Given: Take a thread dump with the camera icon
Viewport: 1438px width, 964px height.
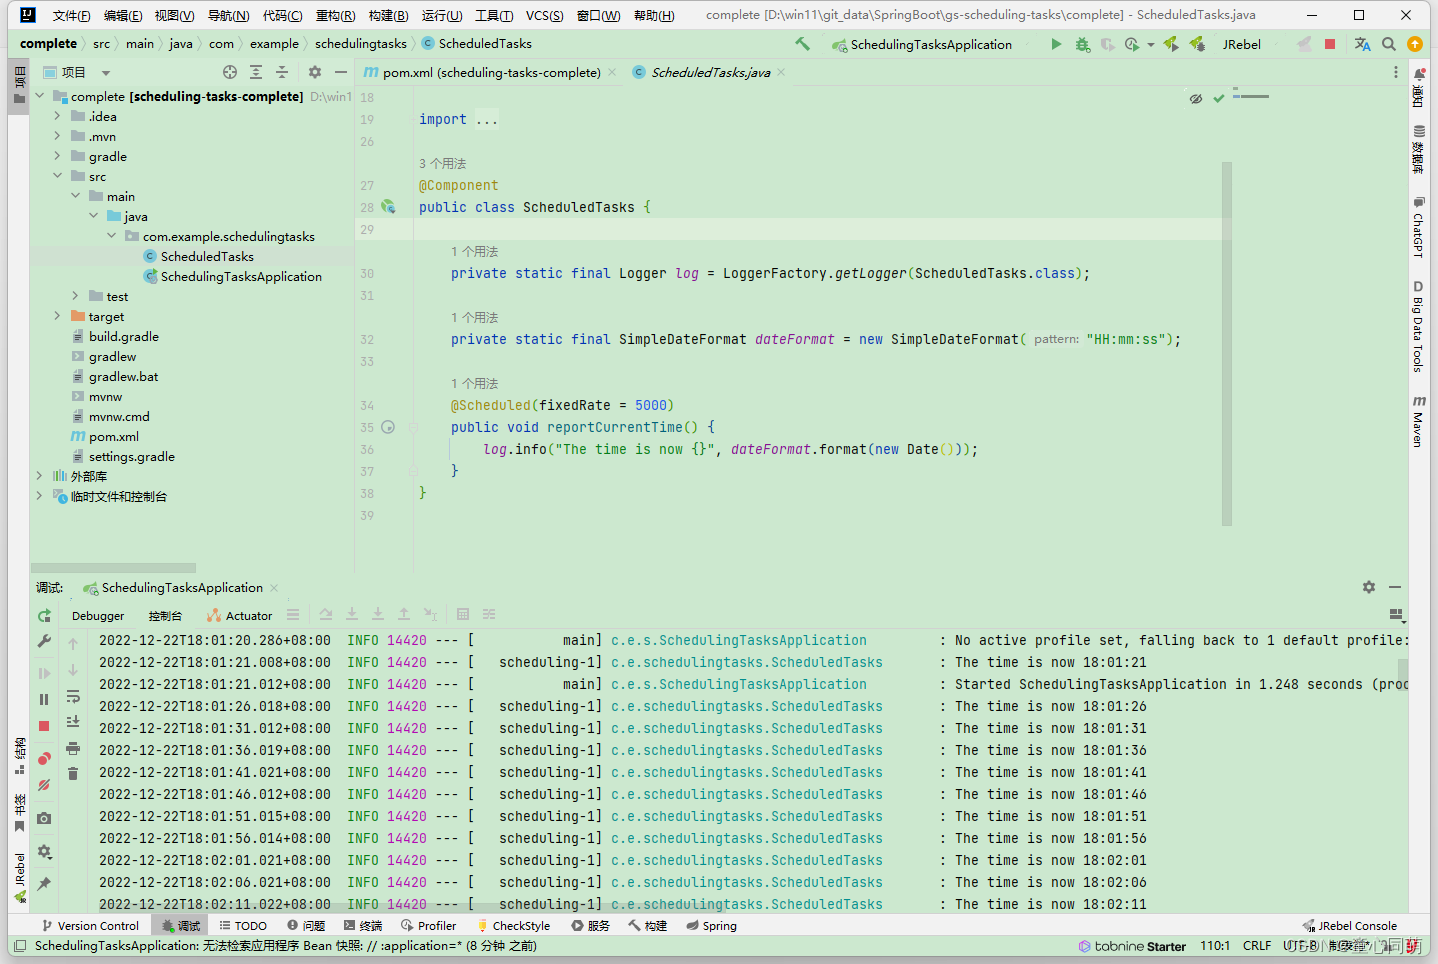Looking at the screenshot, I should (44, 817).
